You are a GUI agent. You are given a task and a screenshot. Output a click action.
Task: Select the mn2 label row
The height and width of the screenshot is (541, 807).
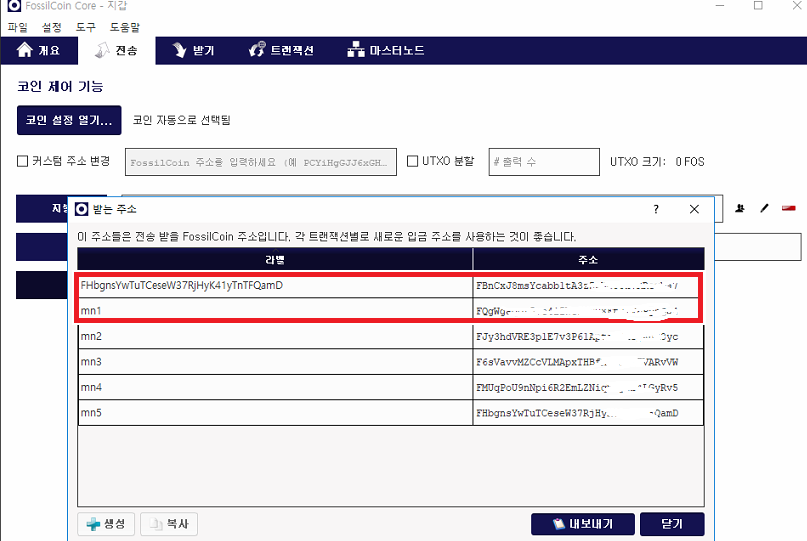(x=275, y=337)
